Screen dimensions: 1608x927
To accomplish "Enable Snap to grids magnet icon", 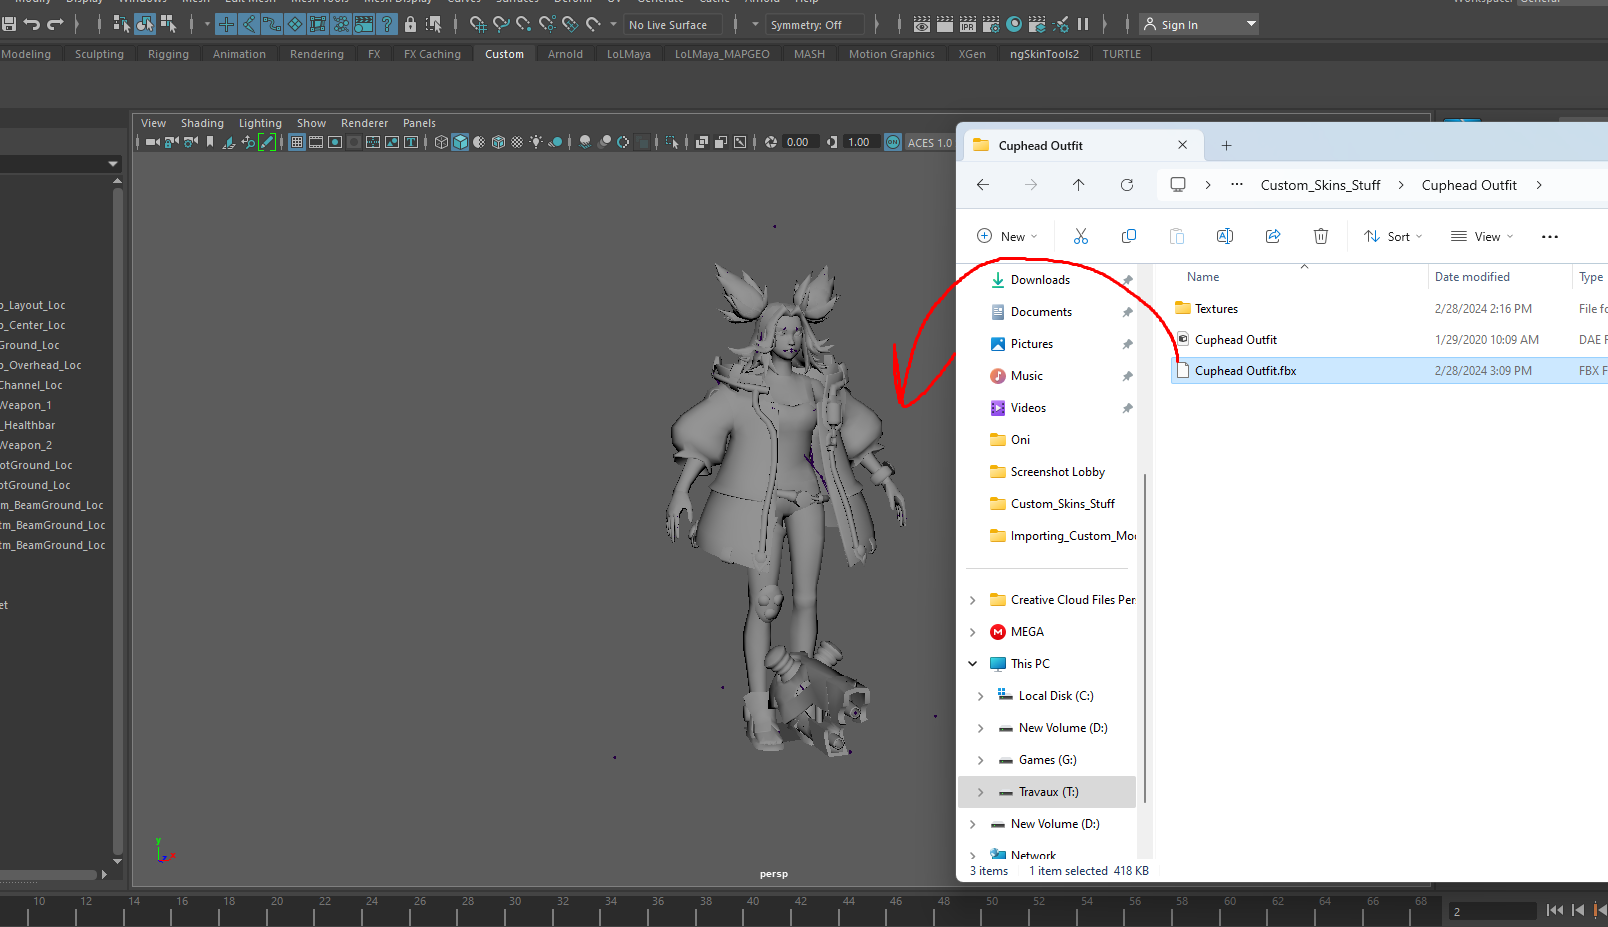I will point(479,24).
